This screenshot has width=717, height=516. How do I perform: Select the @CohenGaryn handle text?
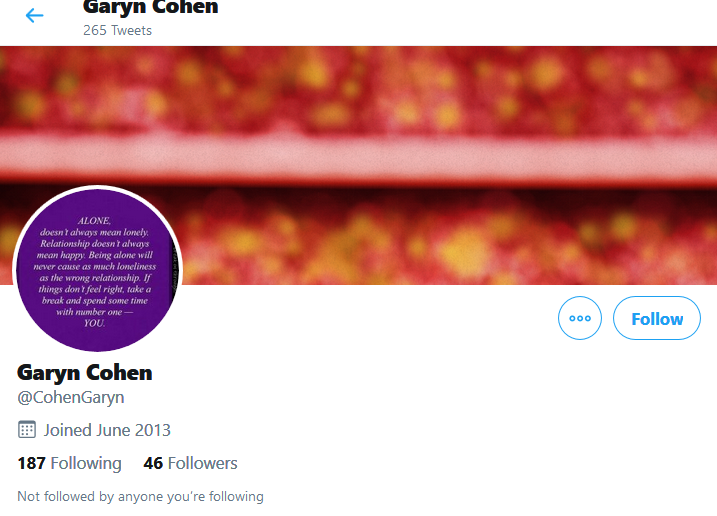tap(71, 397)
